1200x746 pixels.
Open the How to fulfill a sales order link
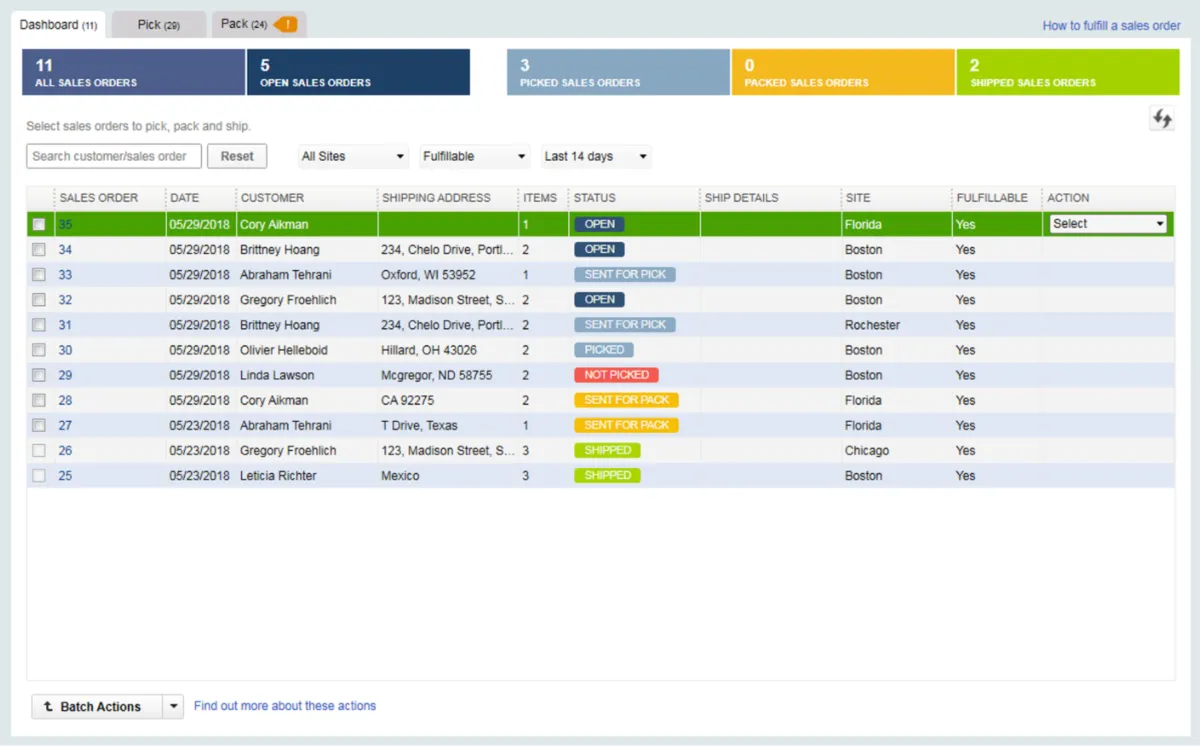tap(1111, 26)
